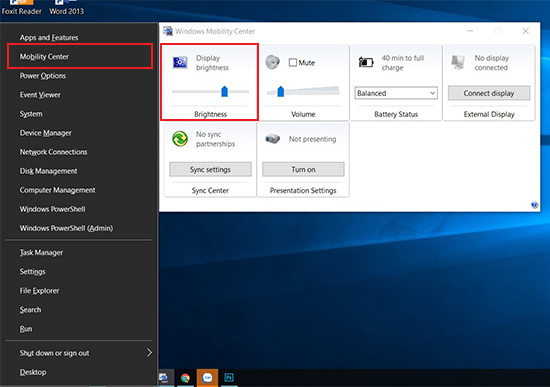Open Task Manager

pos(41,253)
